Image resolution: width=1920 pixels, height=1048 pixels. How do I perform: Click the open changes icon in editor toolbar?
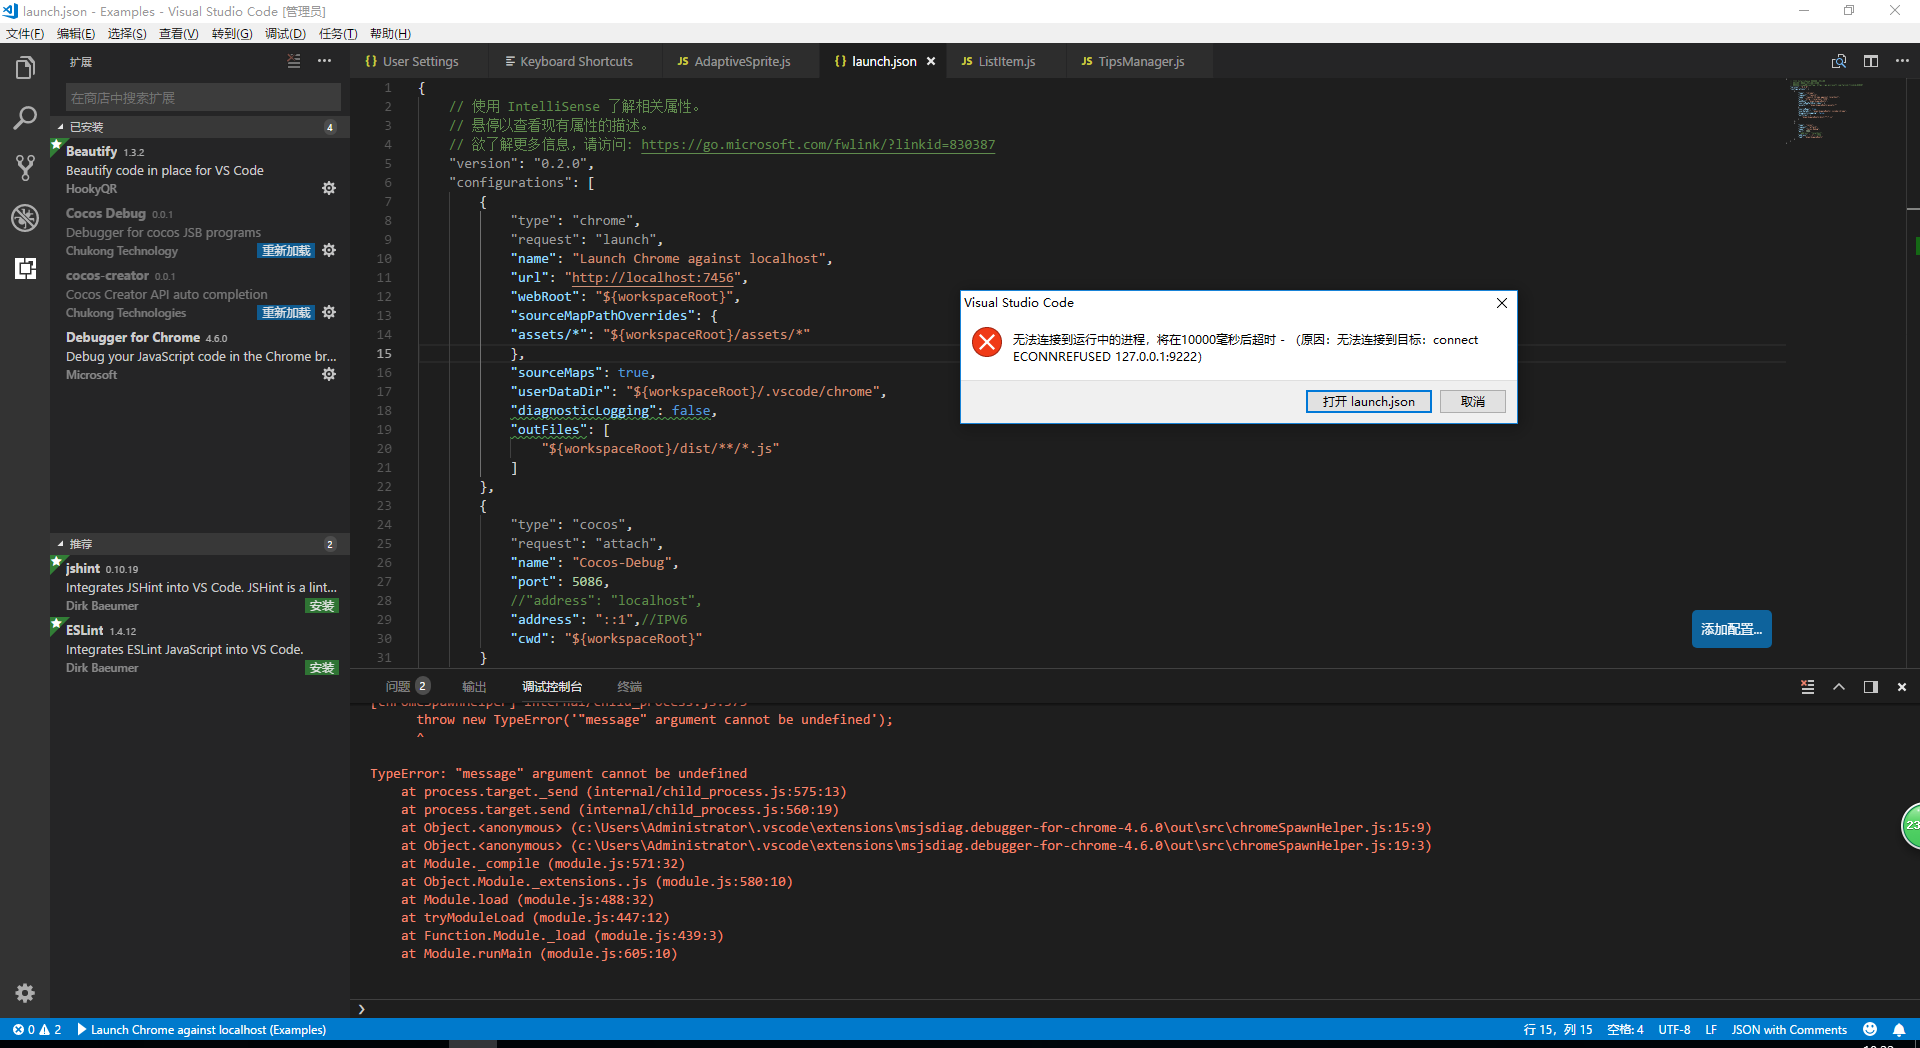1838,61
